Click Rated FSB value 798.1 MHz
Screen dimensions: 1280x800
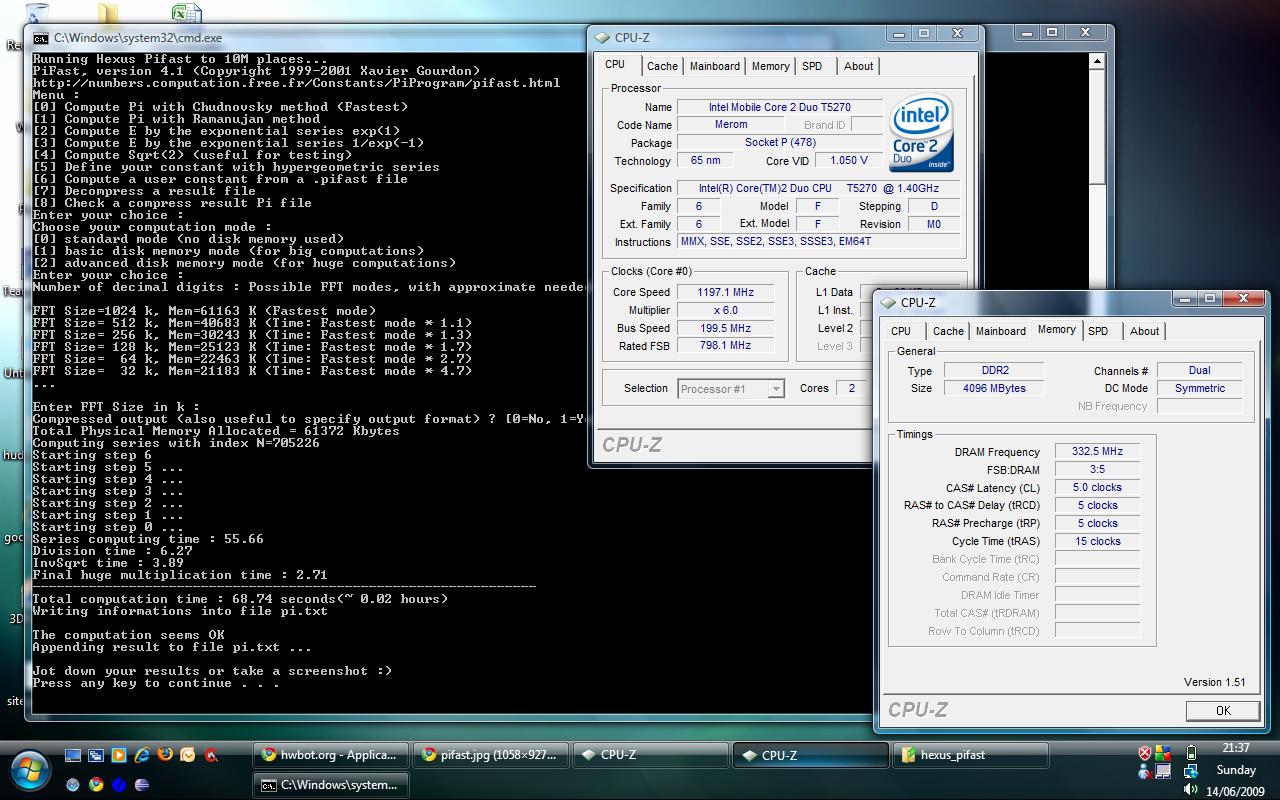click(726, 345)
